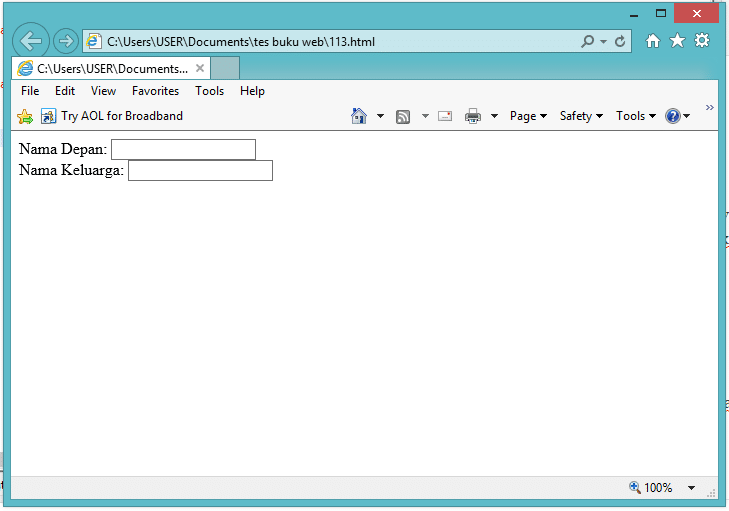Open the Edit menu
The width and height of the screenshot is (729, 511).
[x=65, y=91]
